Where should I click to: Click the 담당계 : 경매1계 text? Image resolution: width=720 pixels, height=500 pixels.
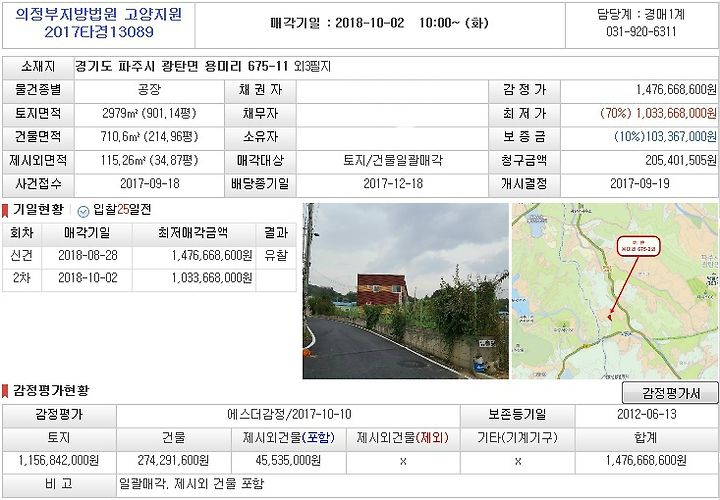(x=641, y=14)
